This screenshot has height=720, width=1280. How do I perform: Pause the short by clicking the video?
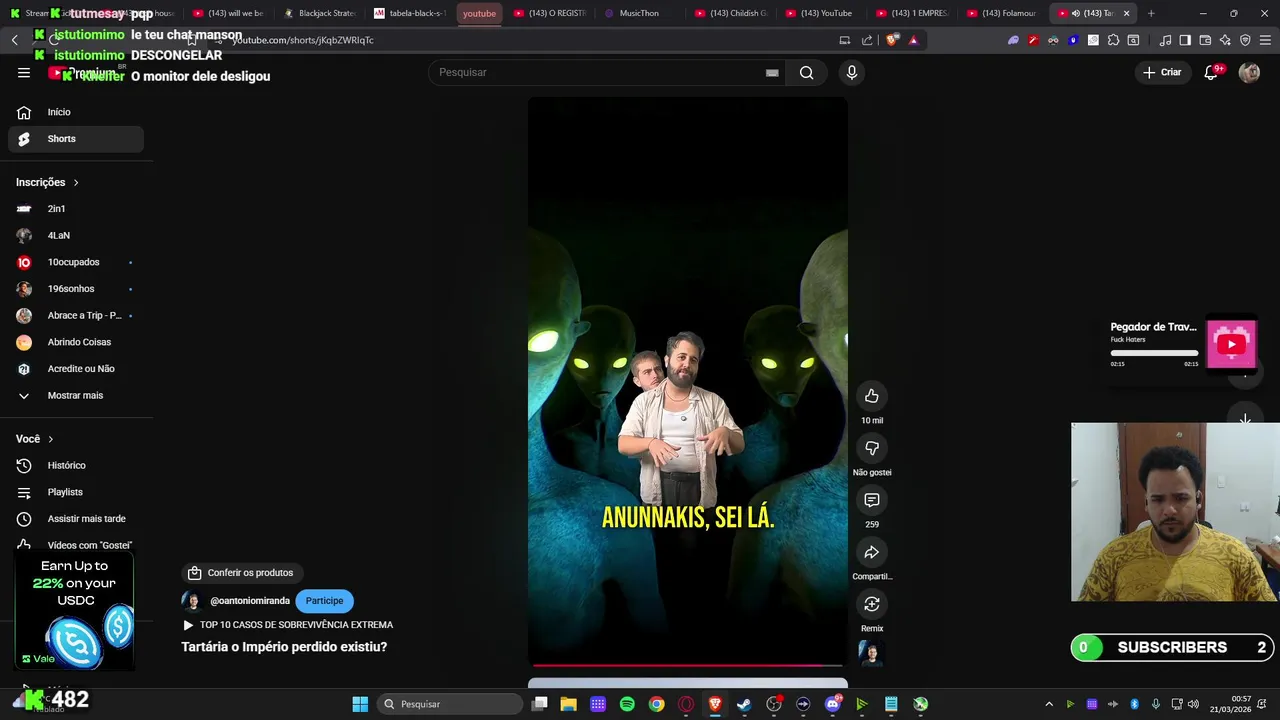[x=688, y=380]
